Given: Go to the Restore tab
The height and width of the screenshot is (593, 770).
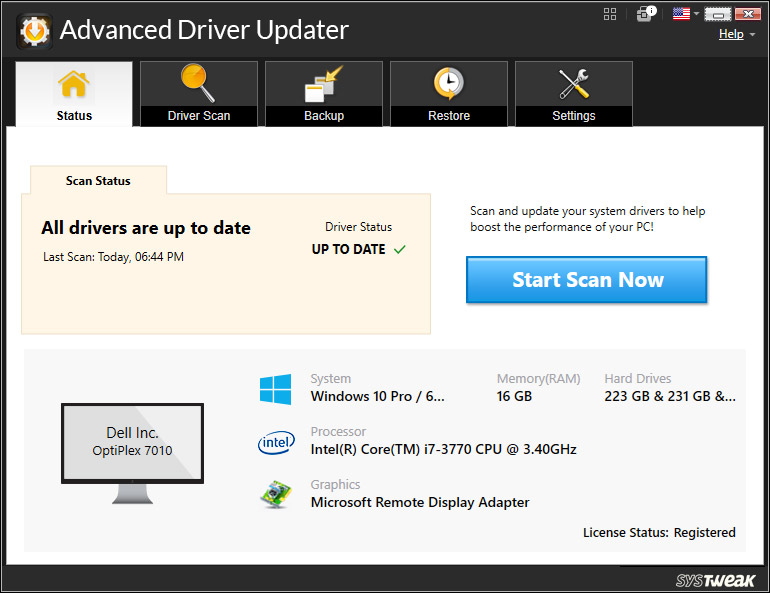Looking at the screenshot, I should 449,94.
